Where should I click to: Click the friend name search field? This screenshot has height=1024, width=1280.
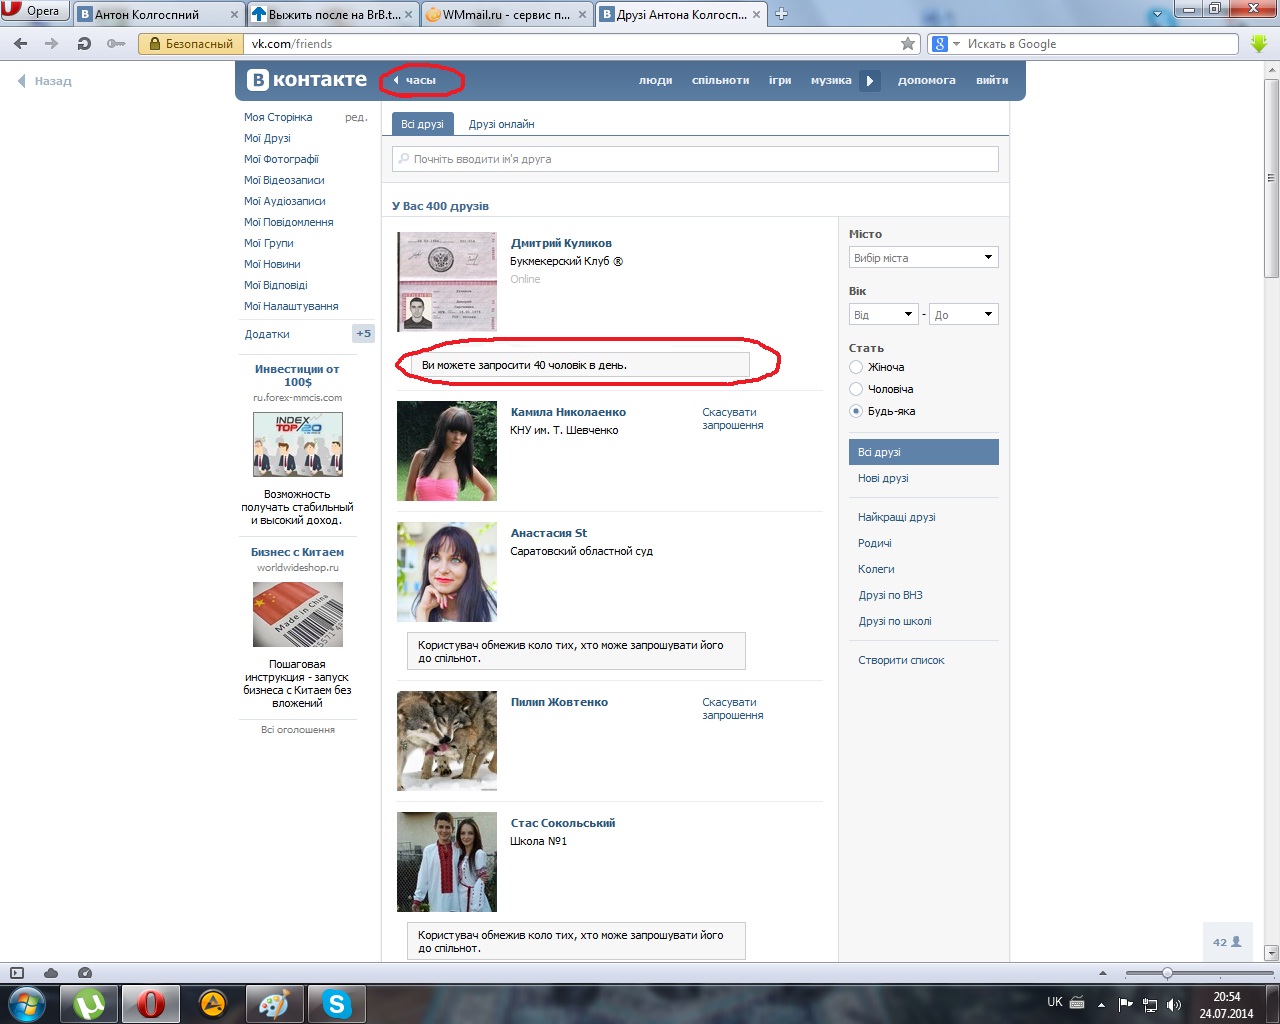[695, 159]
